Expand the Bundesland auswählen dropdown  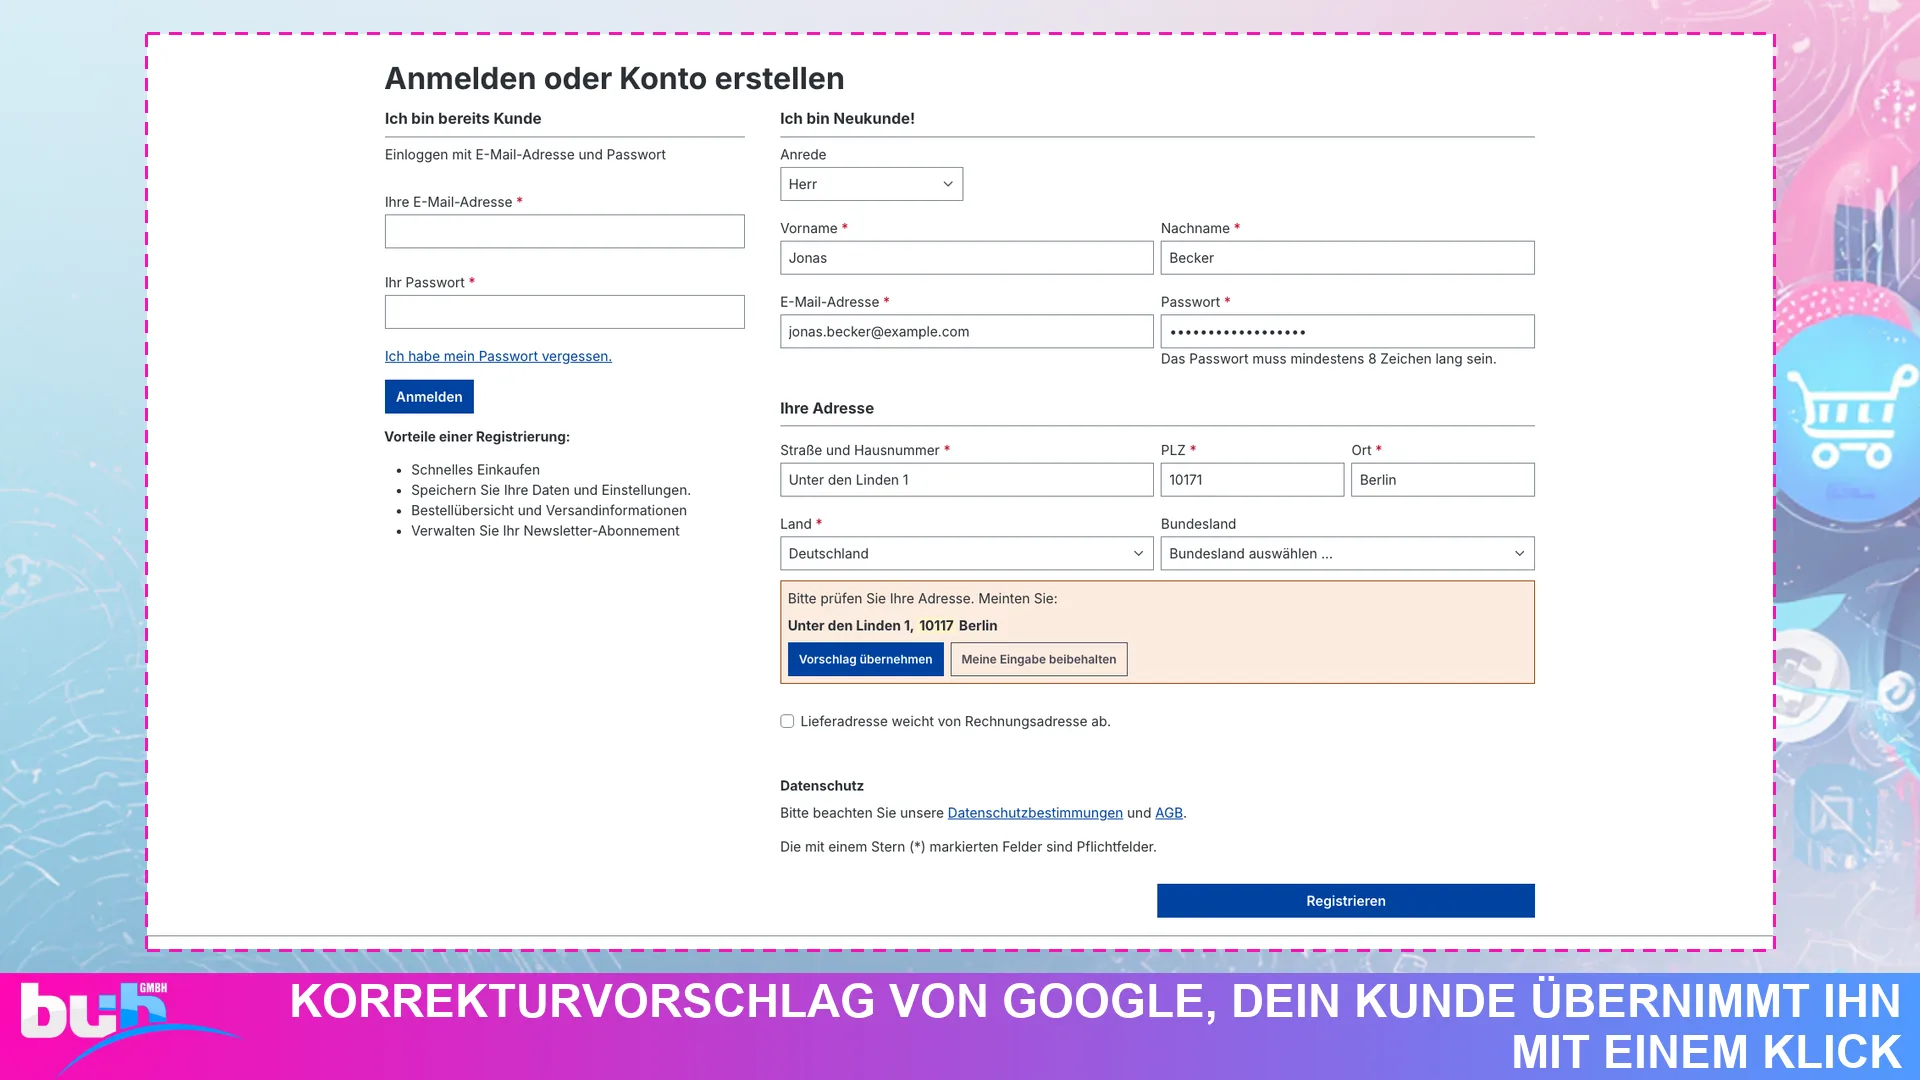(1347, 553)
